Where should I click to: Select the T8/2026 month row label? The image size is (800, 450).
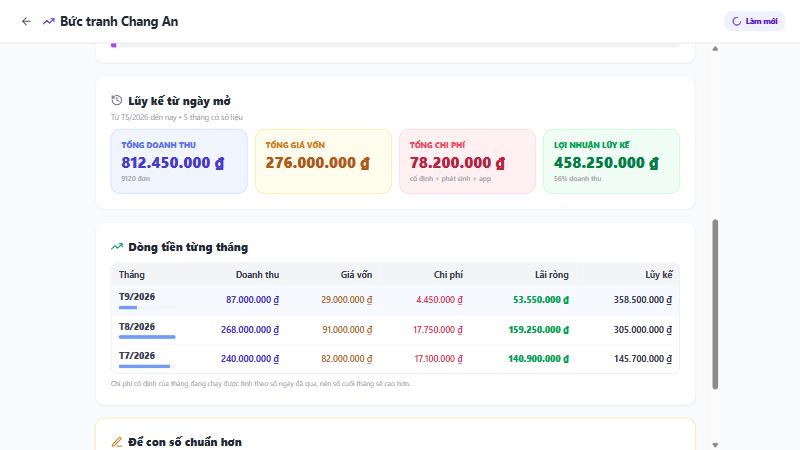137,327
